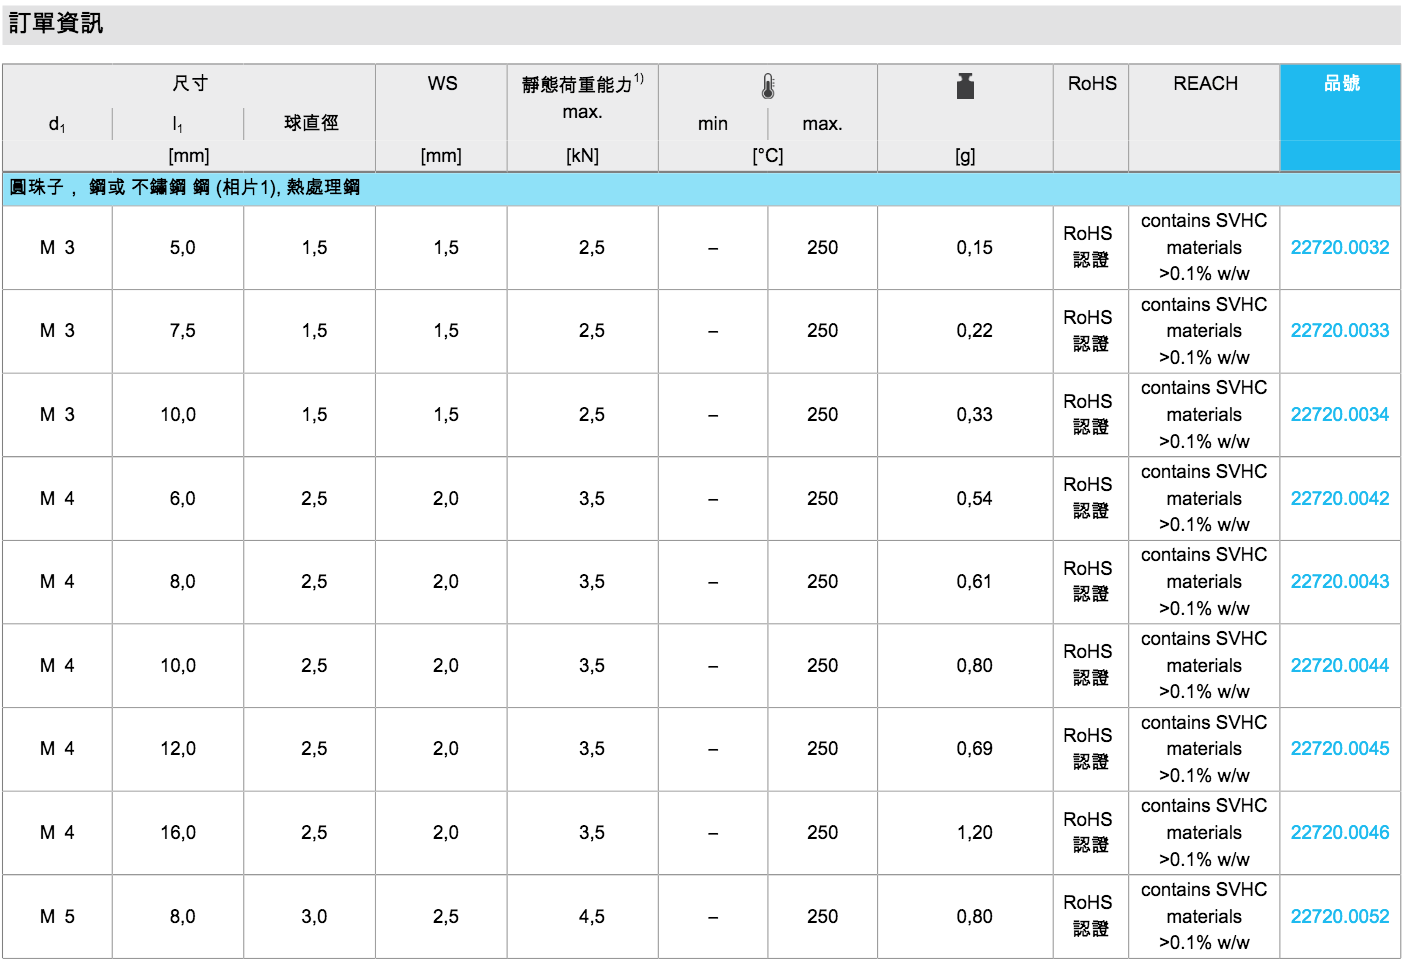Open part number 22720.0043
The image size is (1404, 964).
click(x=1339, y=582)
